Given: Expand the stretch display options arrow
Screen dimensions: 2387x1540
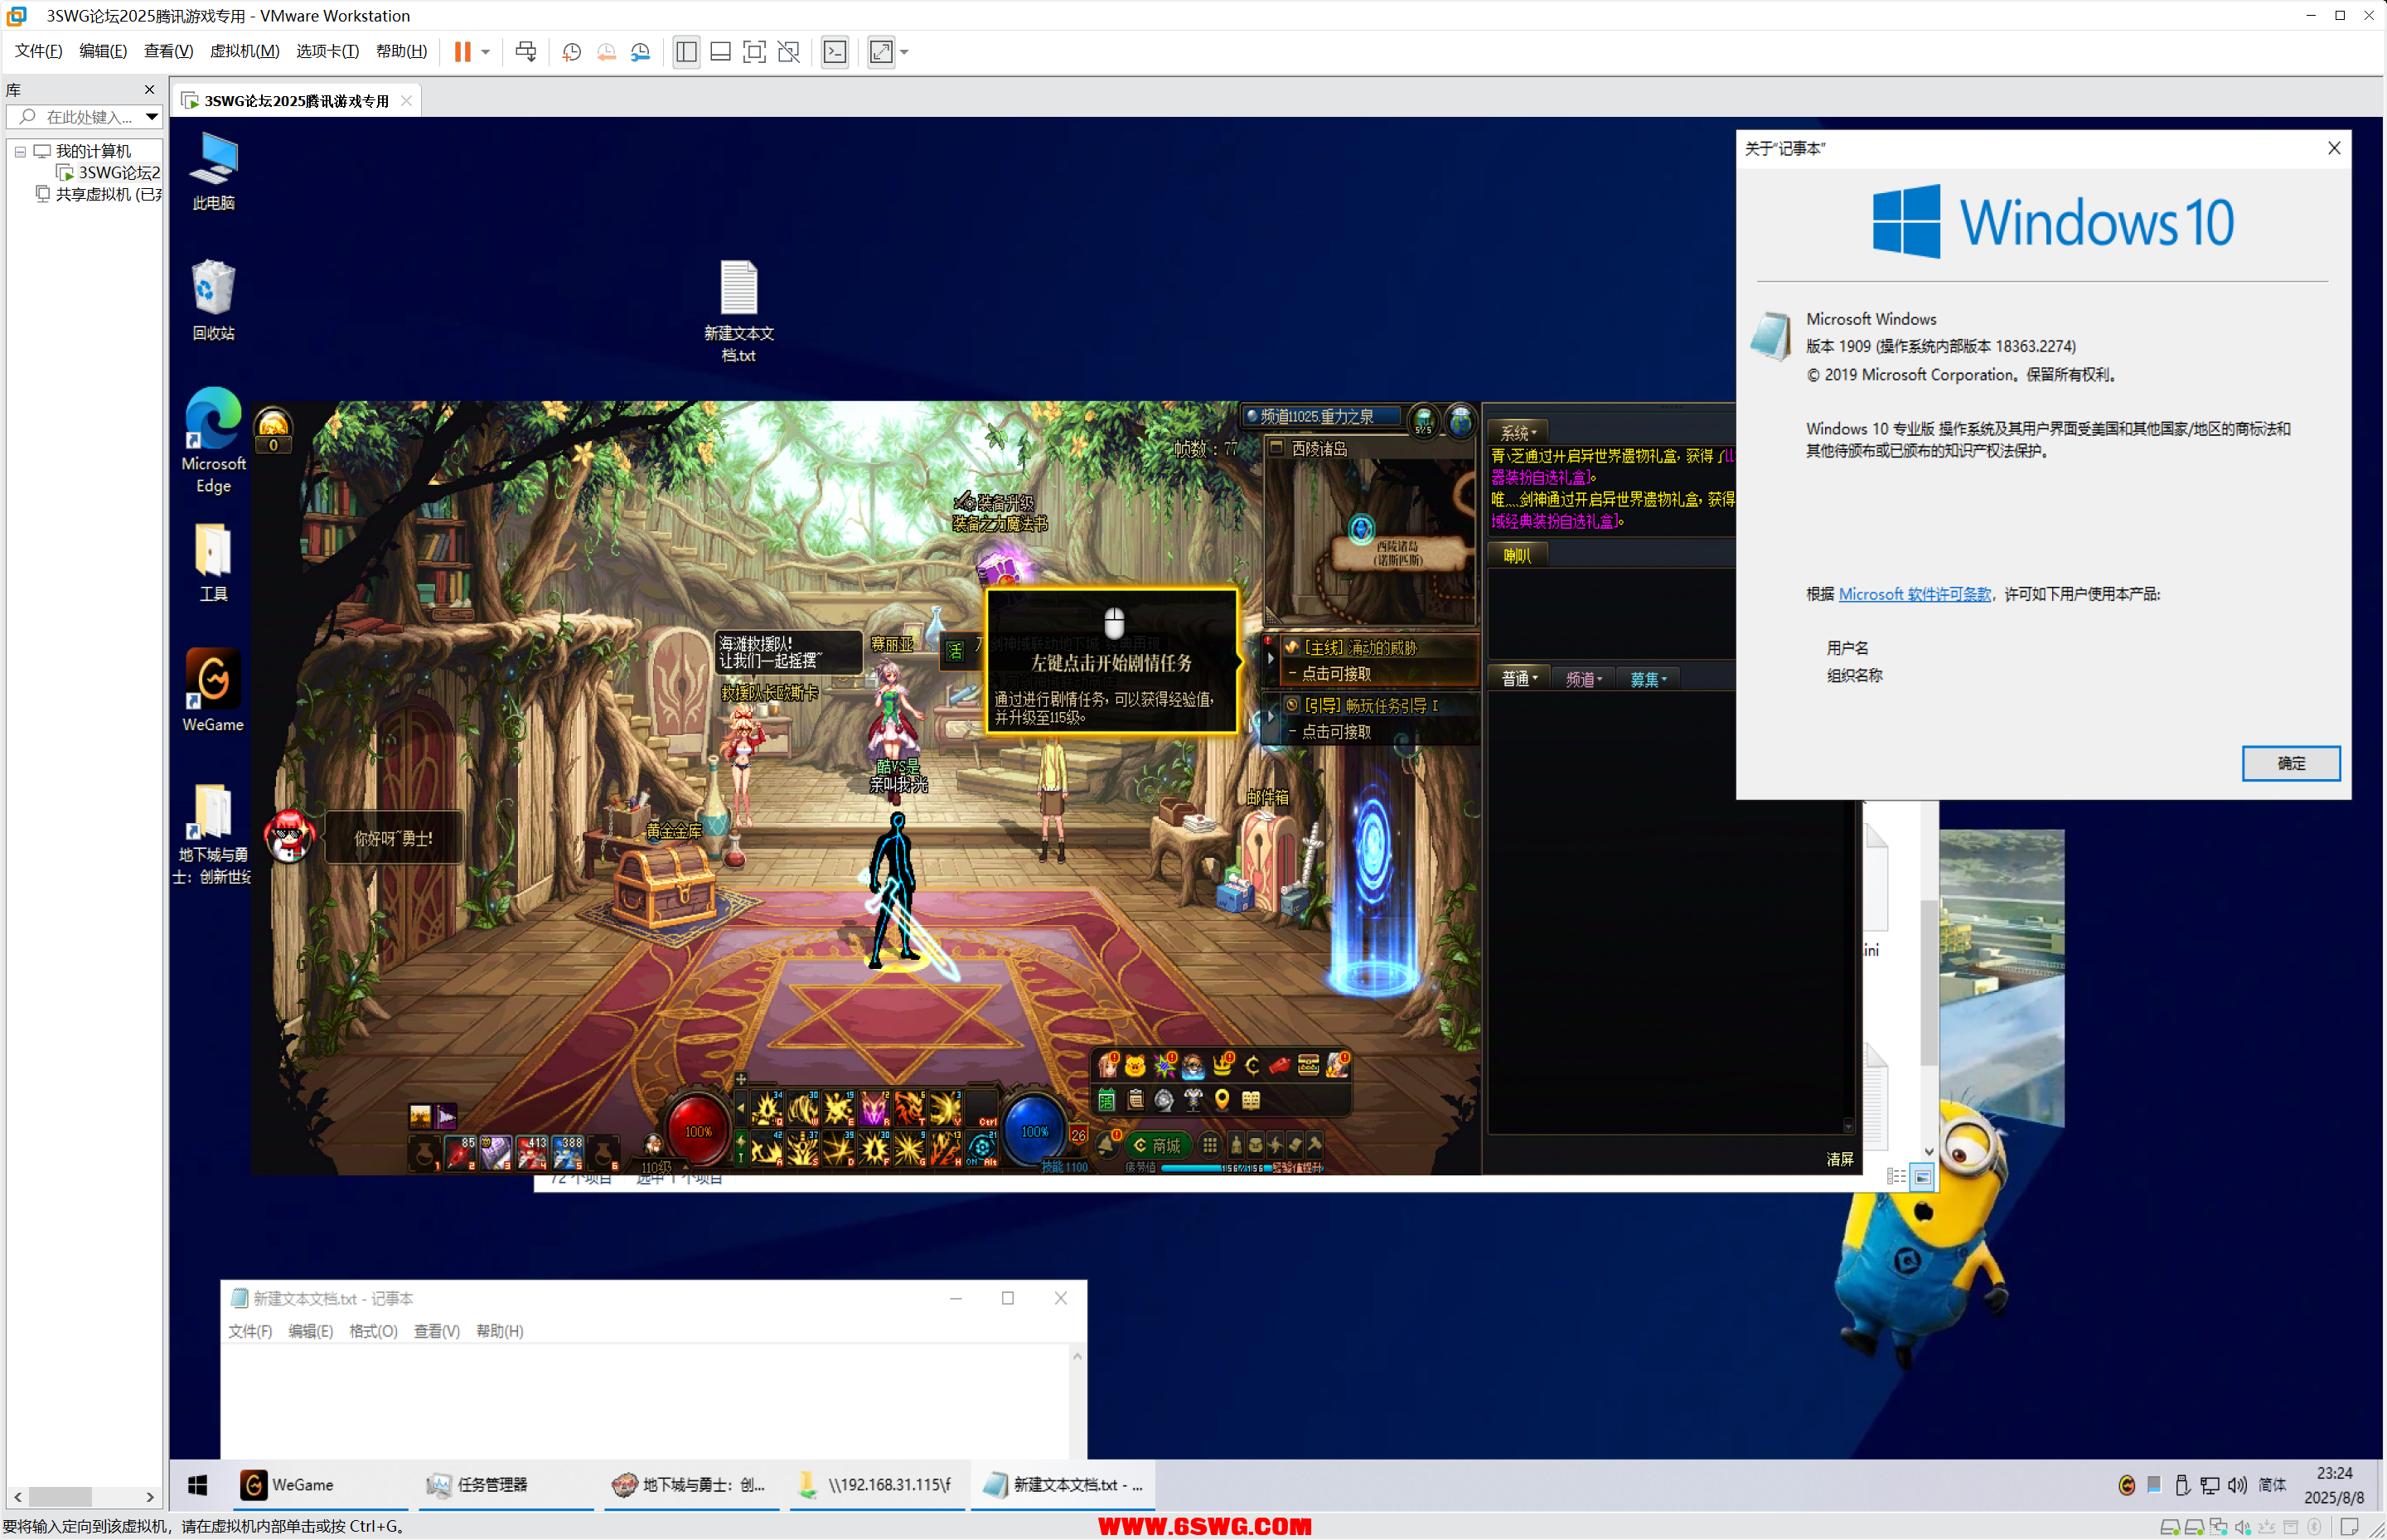Looking at the screenshot, I should (x=905, y=52).
